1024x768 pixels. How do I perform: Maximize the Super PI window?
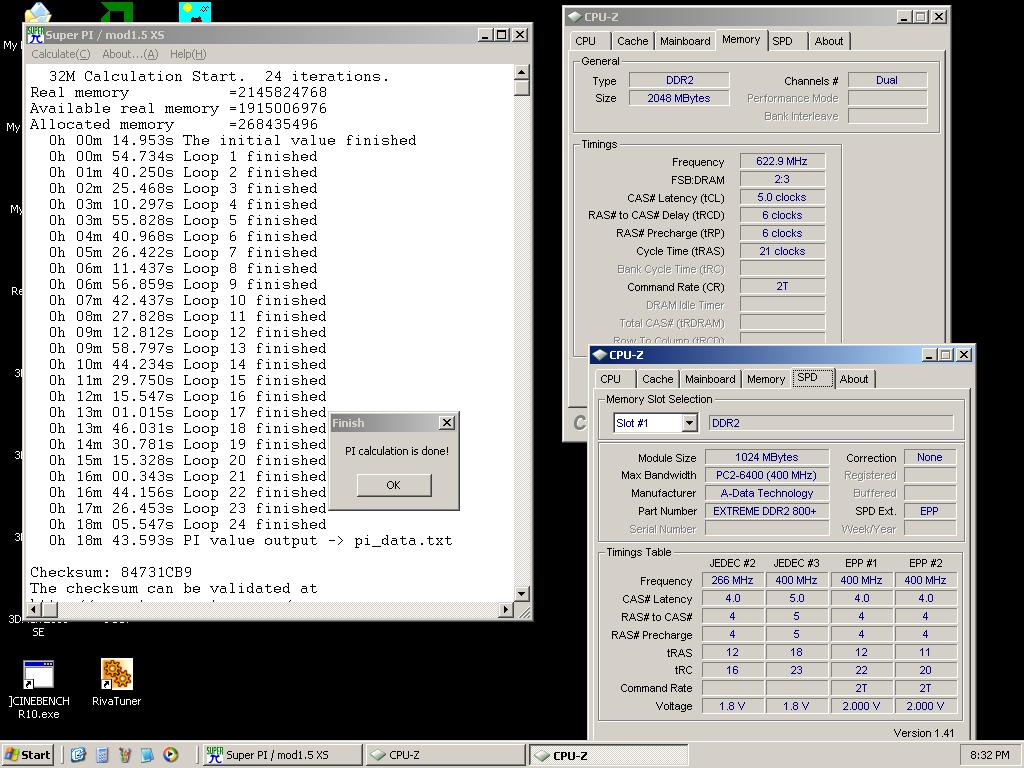tap(502, 35)
